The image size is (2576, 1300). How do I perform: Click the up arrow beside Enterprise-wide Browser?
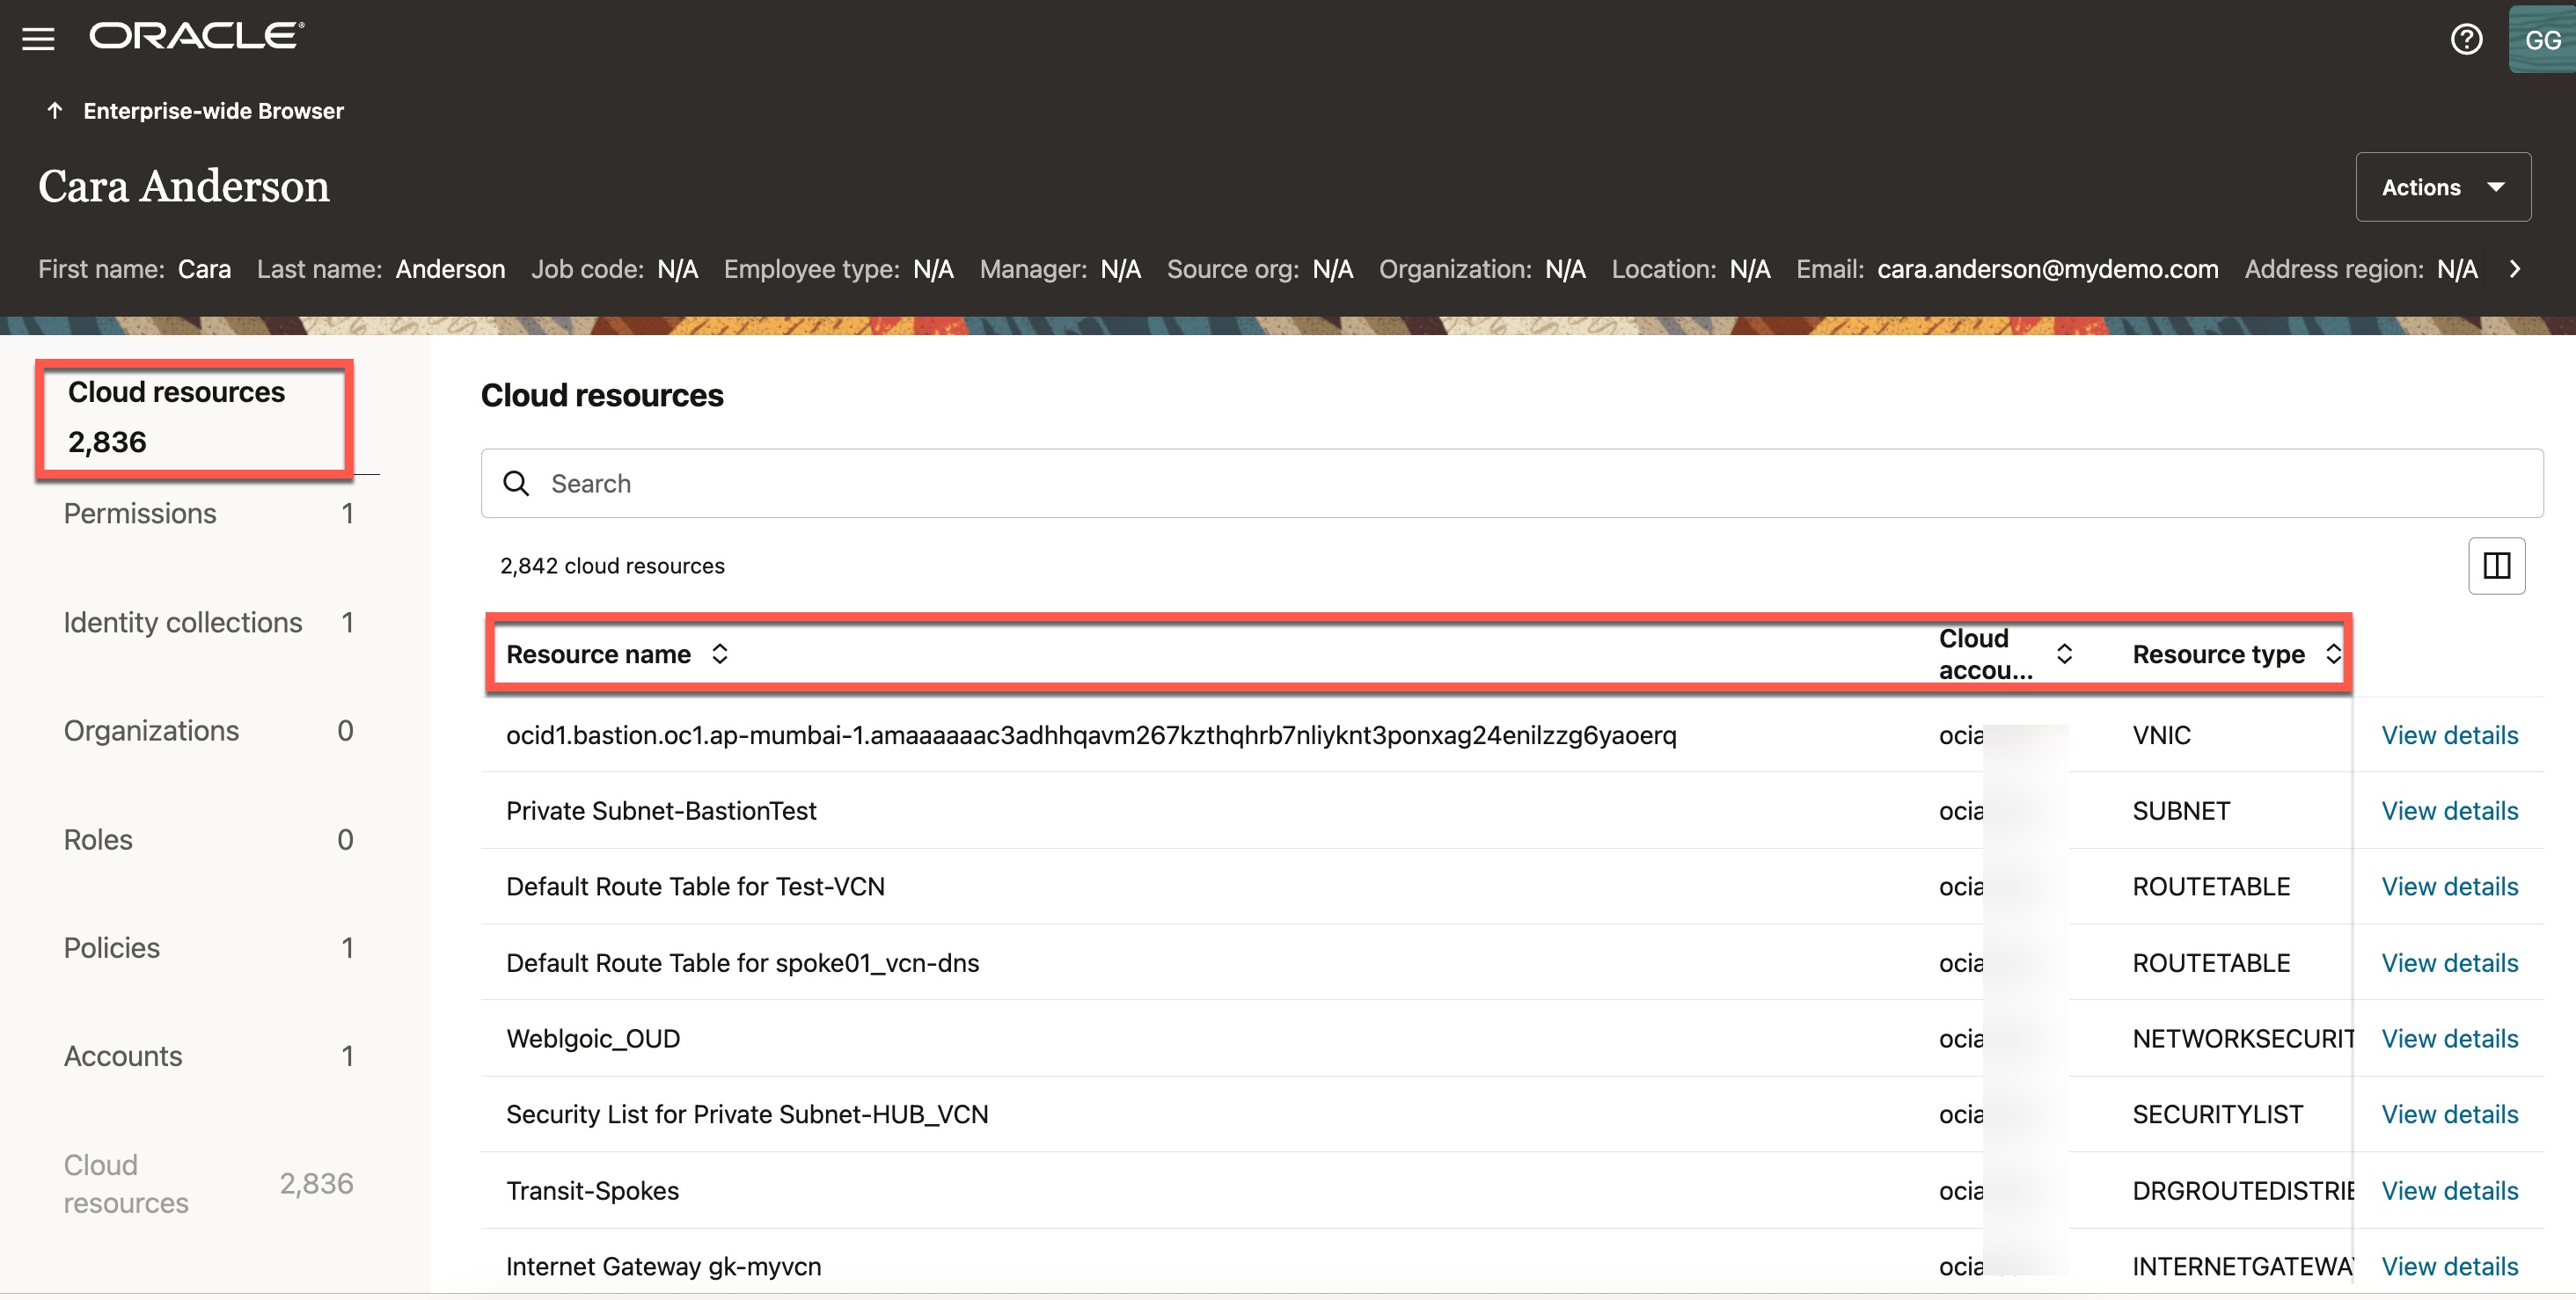click(55, 110)
